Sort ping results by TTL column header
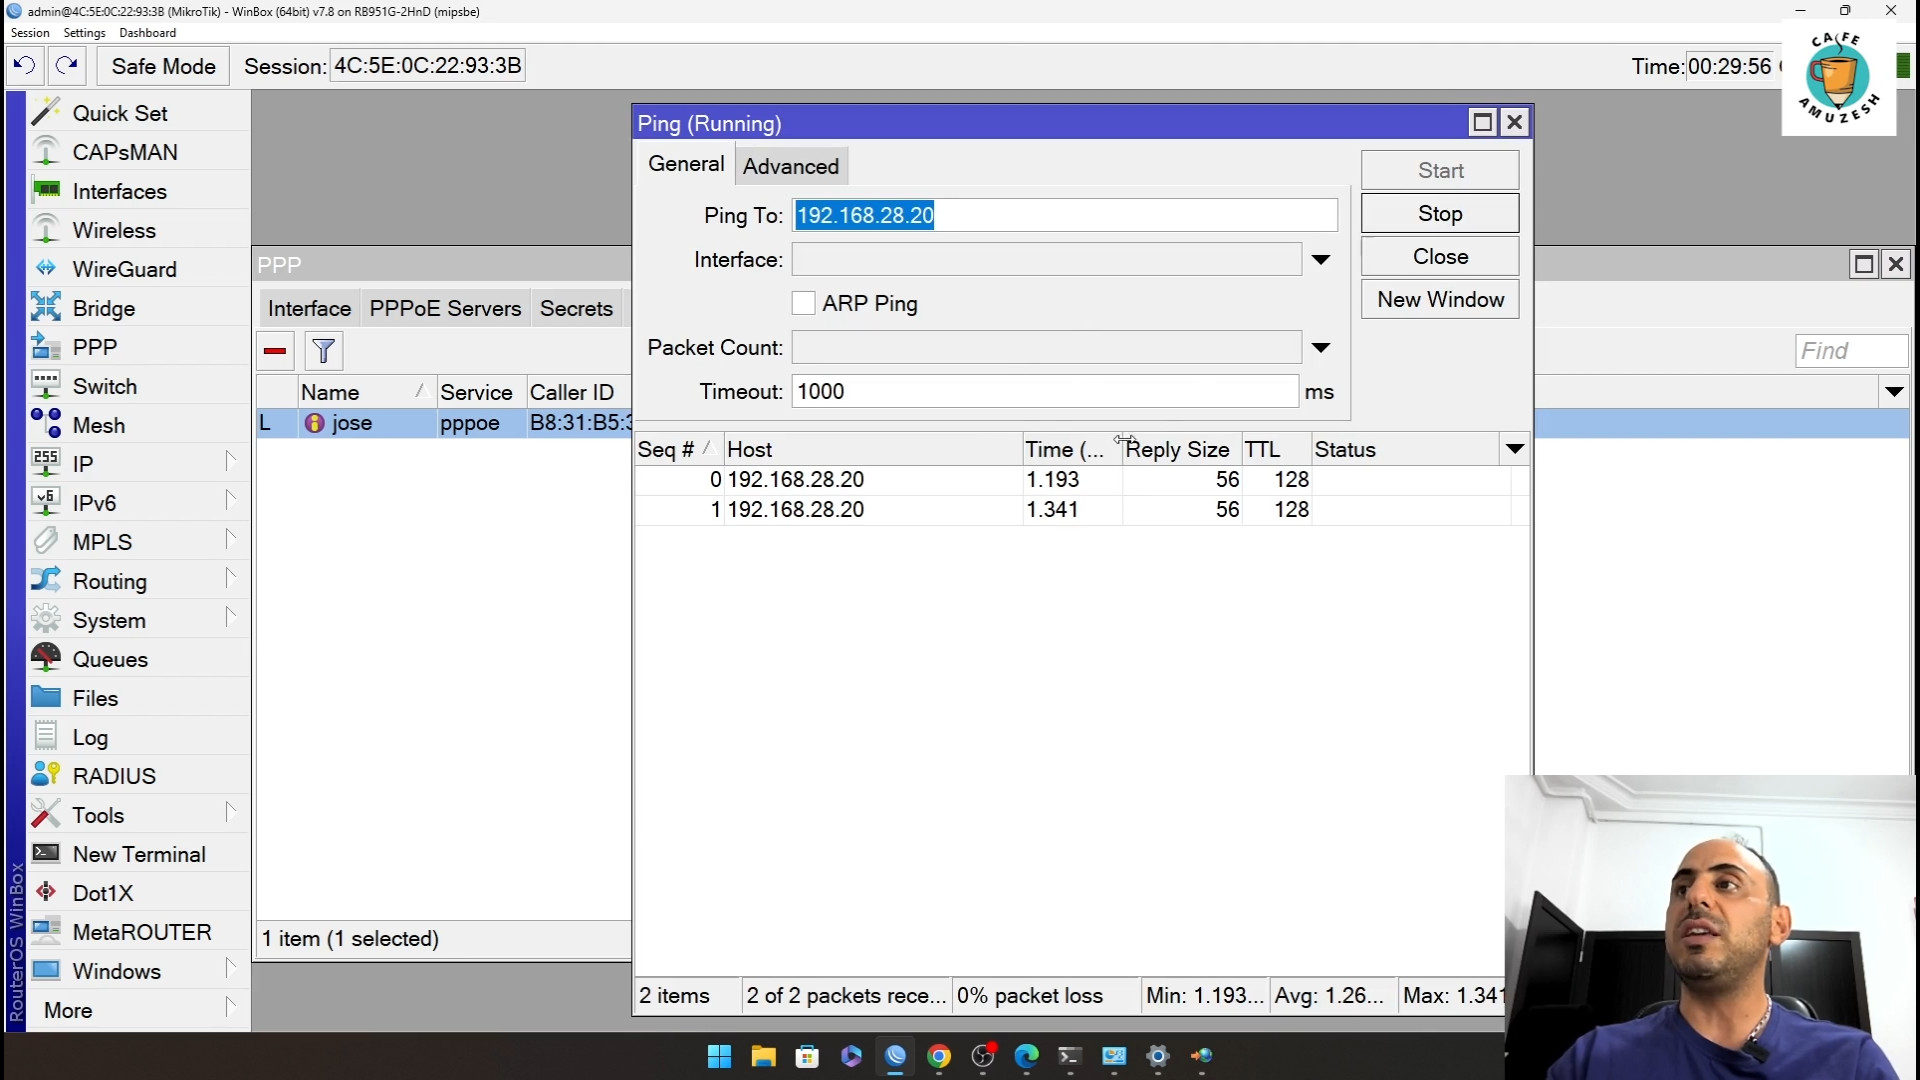 click(x=1276, y=449)
